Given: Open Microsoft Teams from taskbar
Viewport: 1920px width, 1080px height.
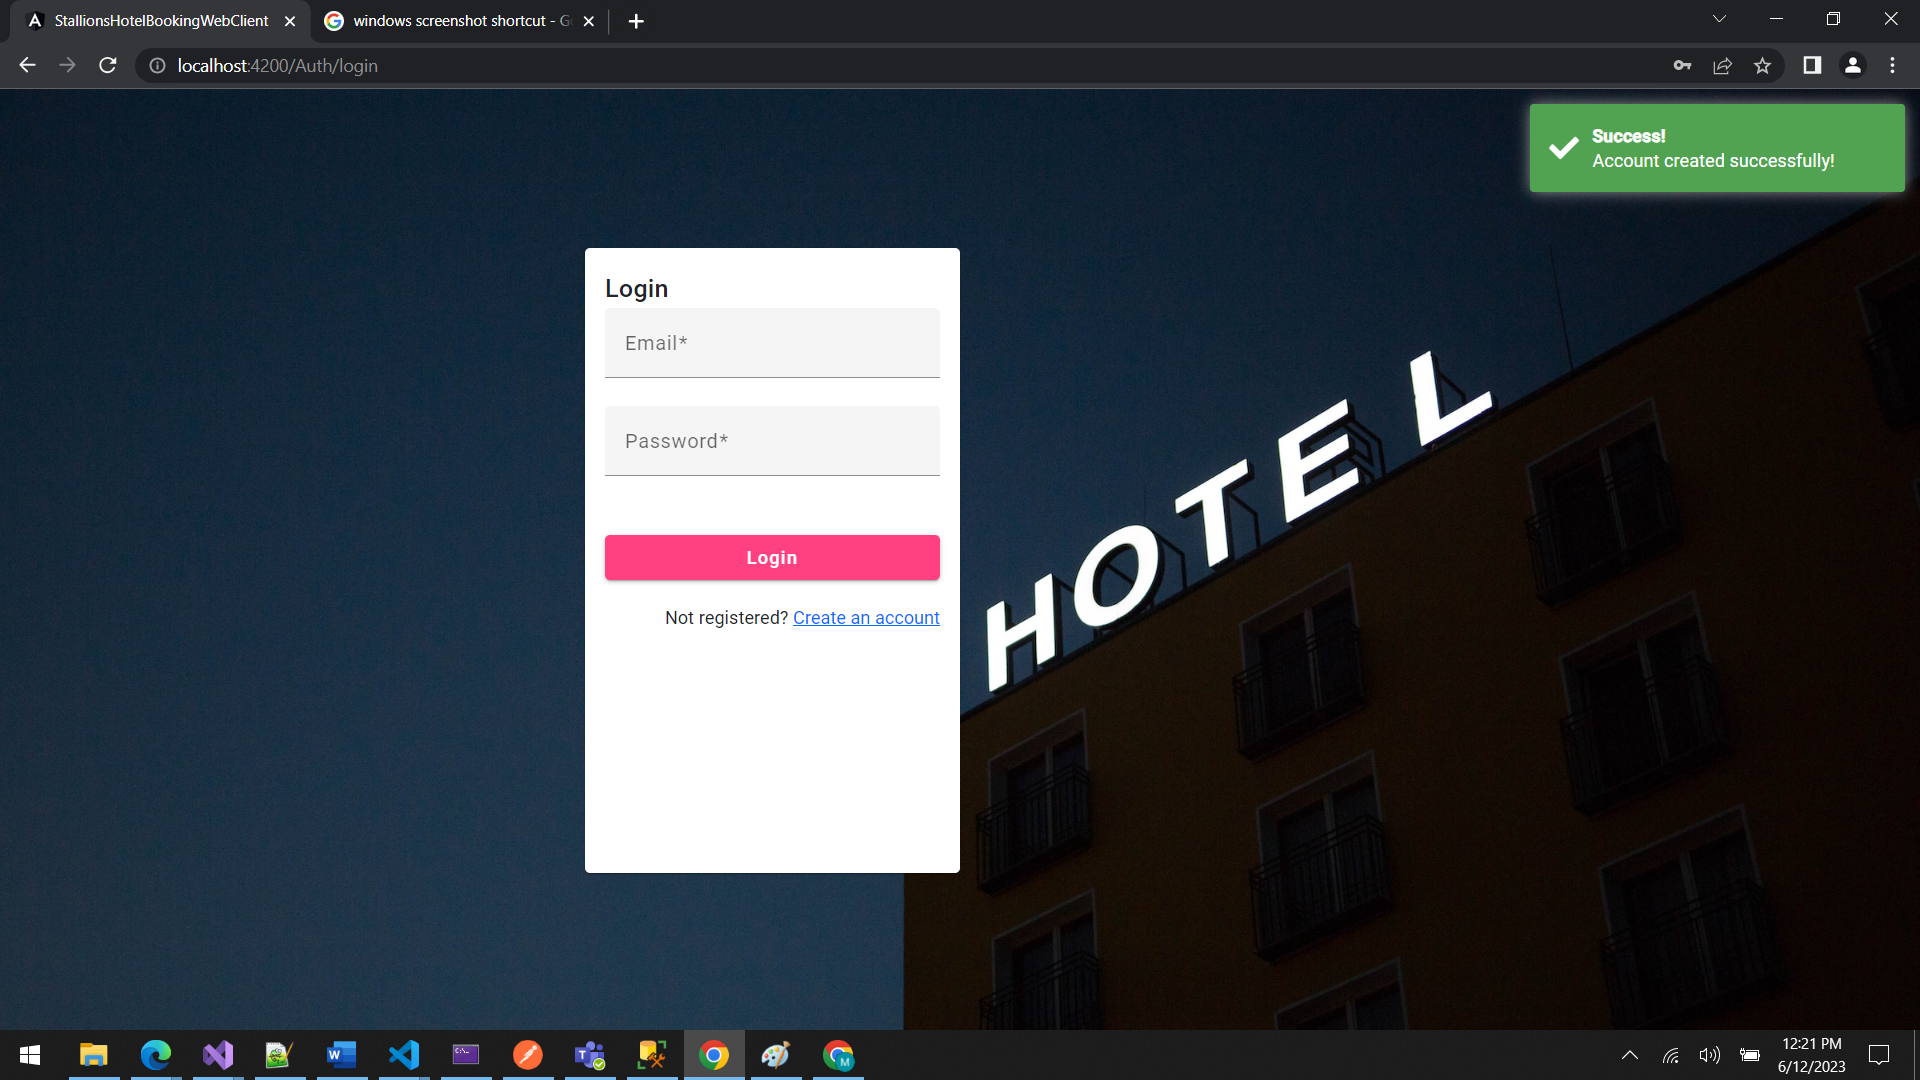Looking at the screenshot, I should pyautogui.click(x=590, y=1055).
